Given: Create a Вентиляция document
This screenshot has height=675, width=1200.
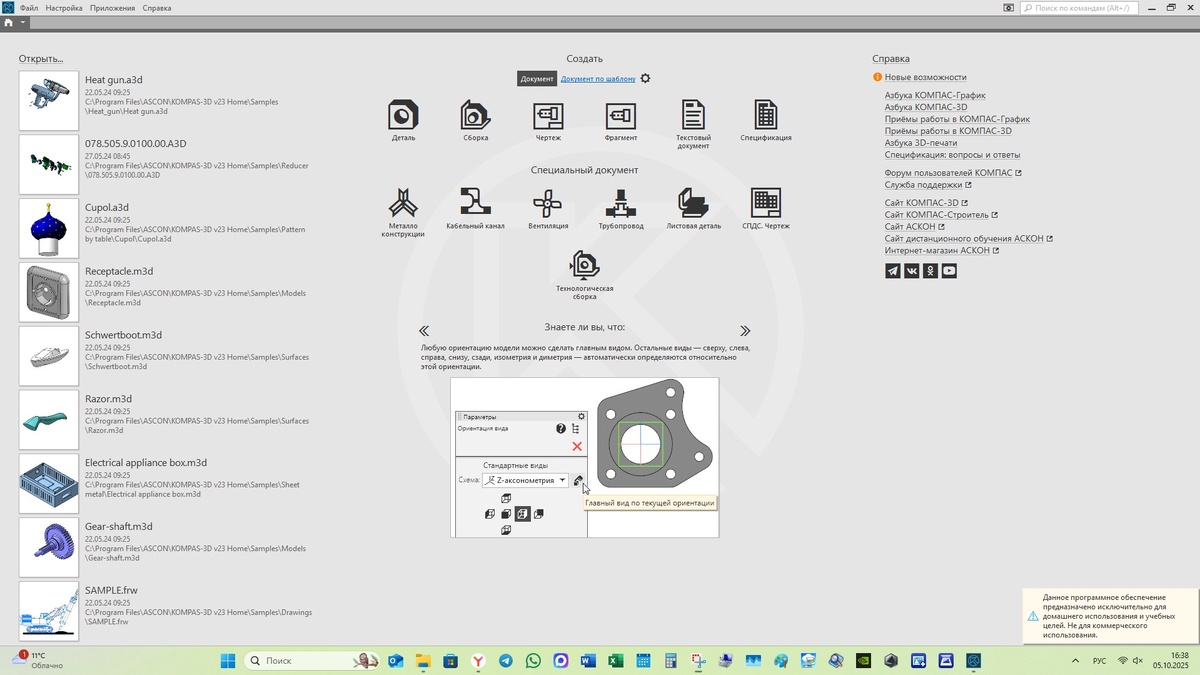Looking at the screenshot, I should point(548,207).
